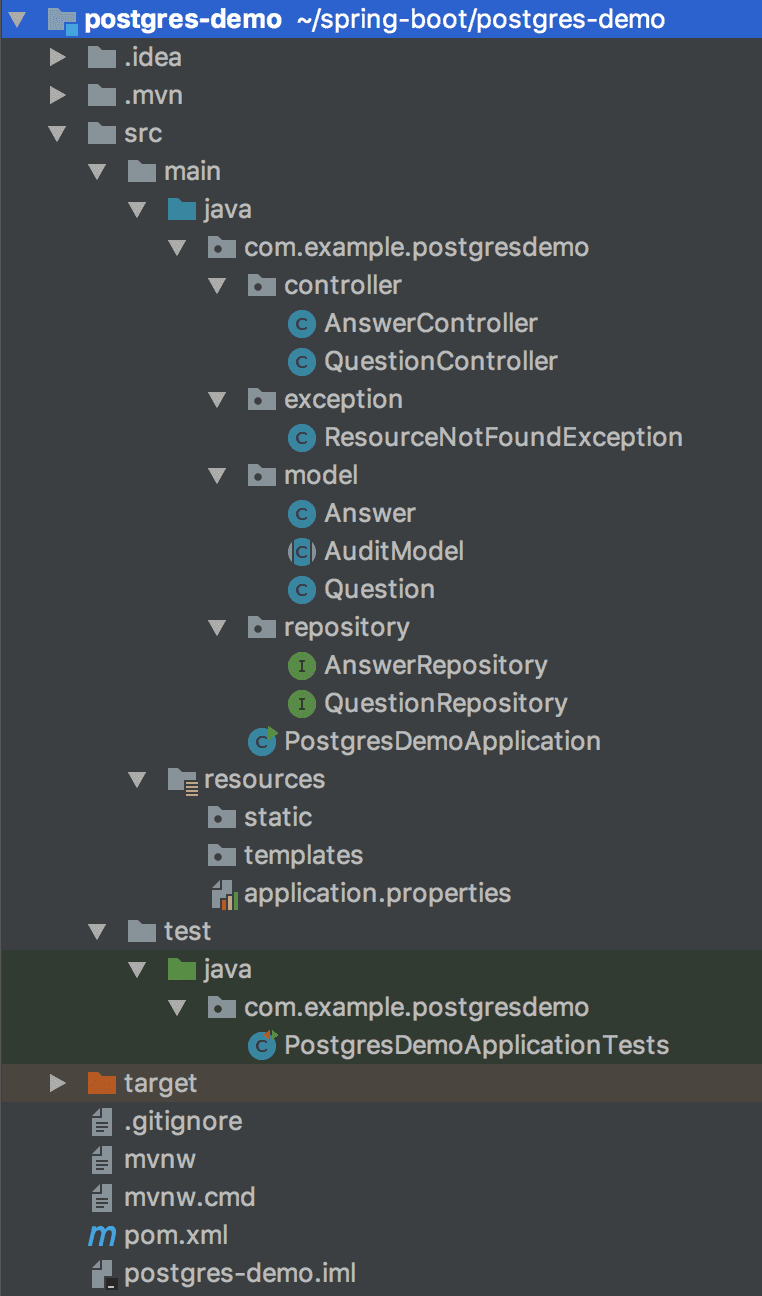Click the QuestionRepository interface icon
Viewport: 762px width, 1296px height.
click(x=301, y=703)
